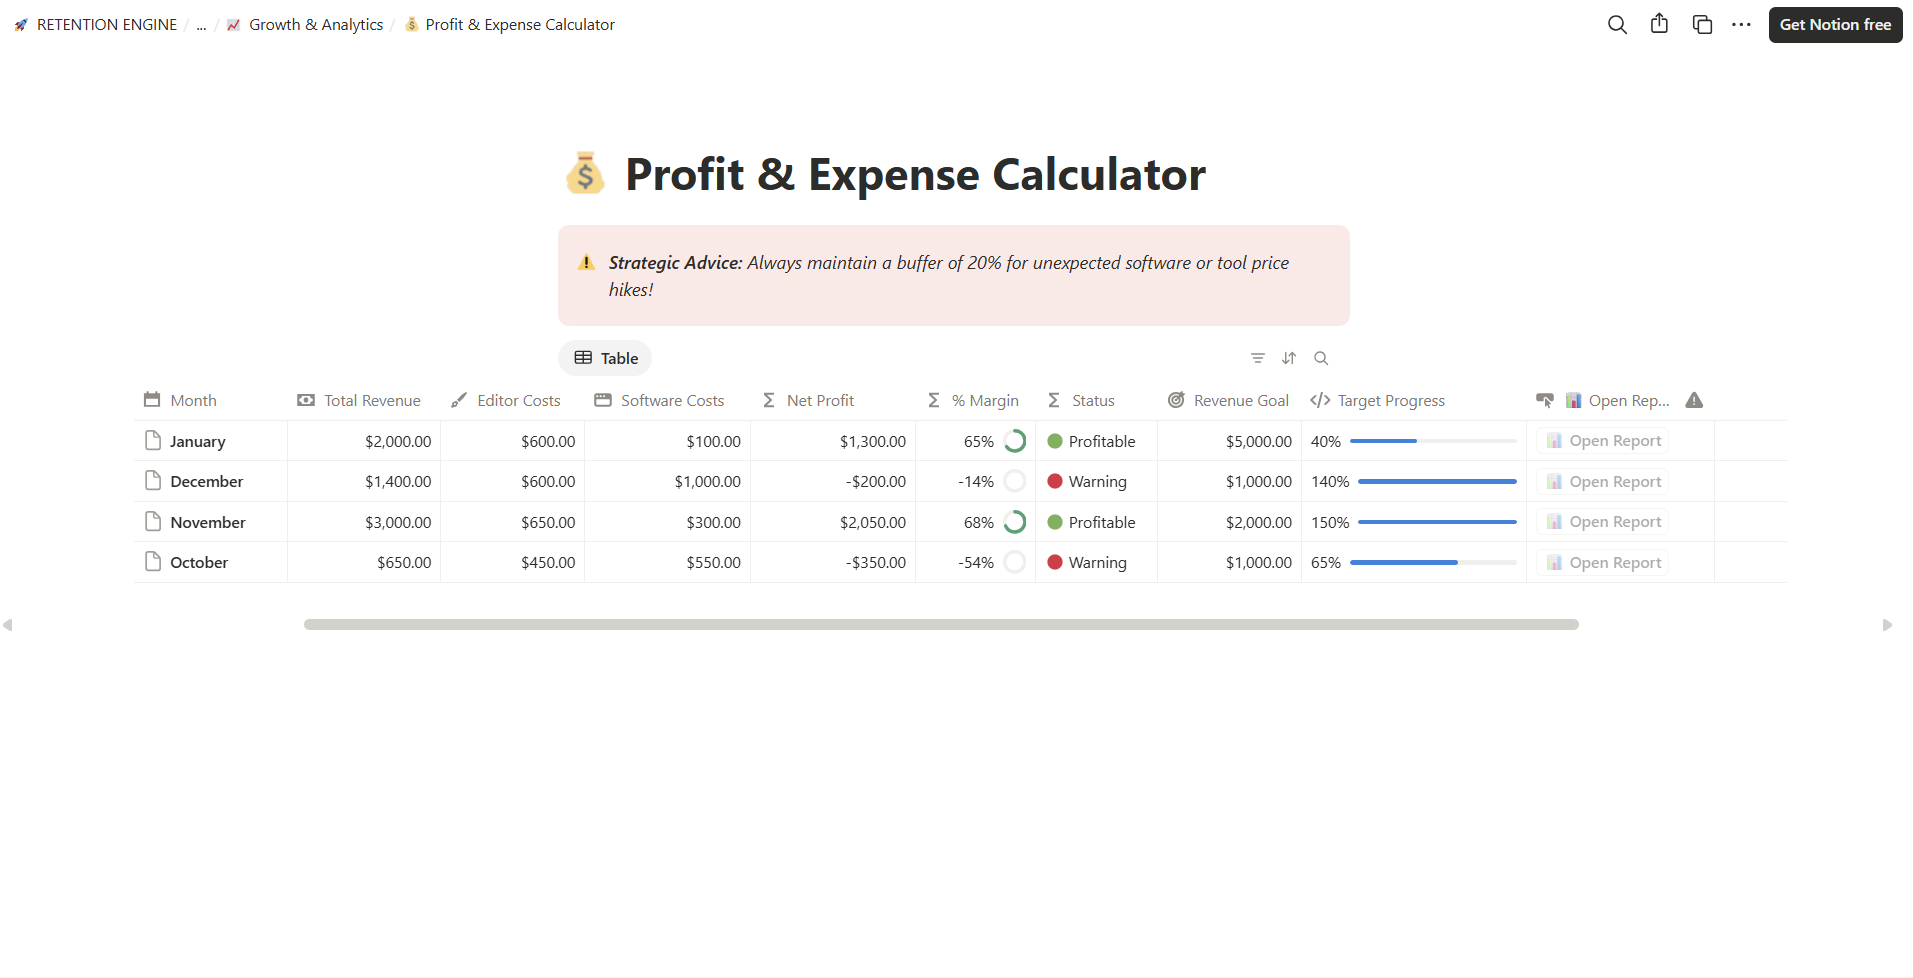Open the three-dots more menu

tap(1741, 25)
